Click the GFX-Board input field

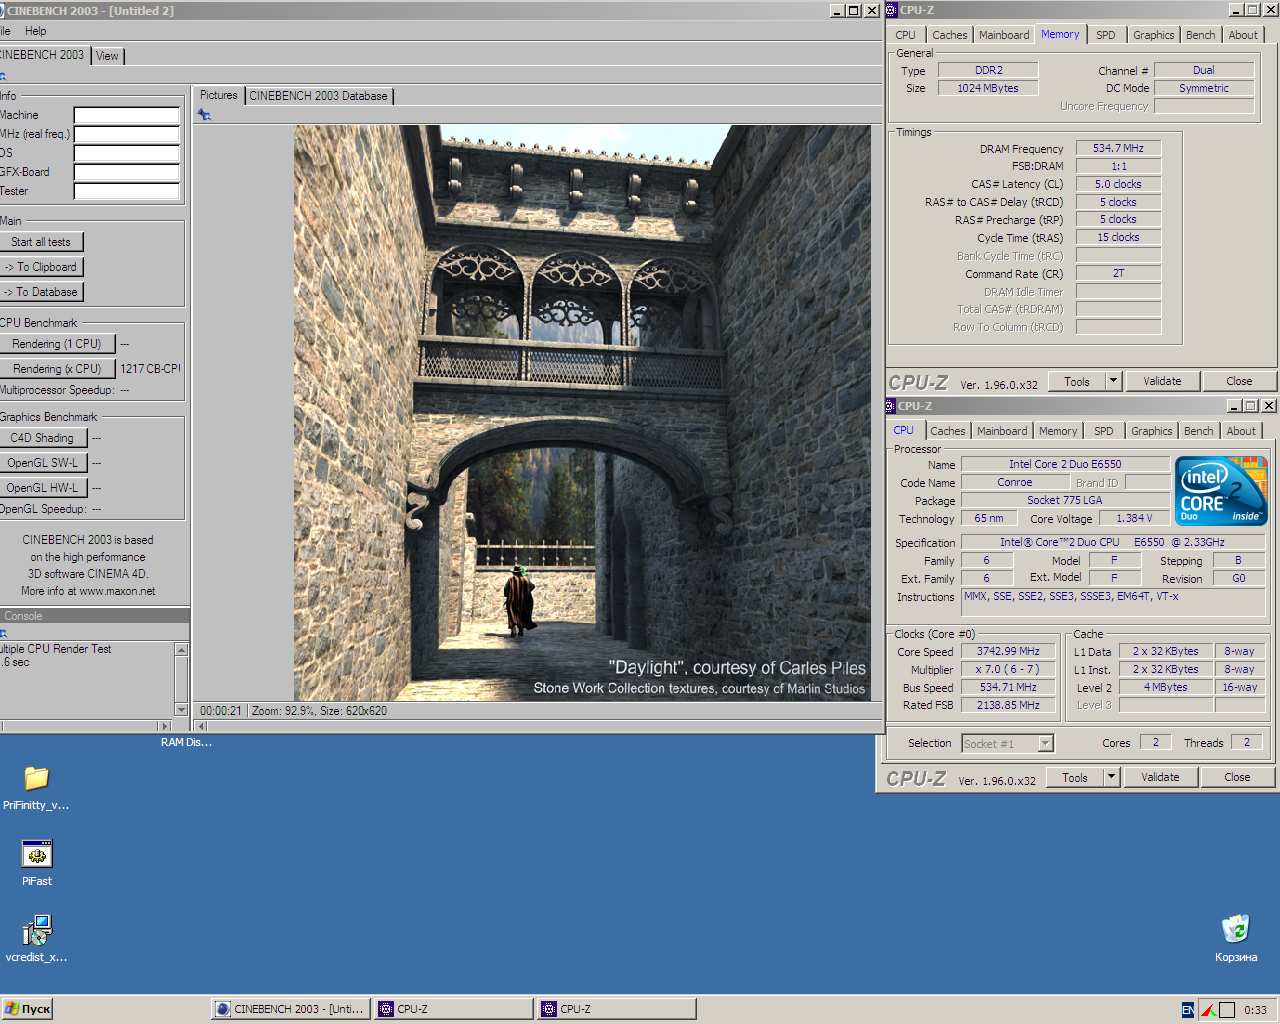[127, 172]
